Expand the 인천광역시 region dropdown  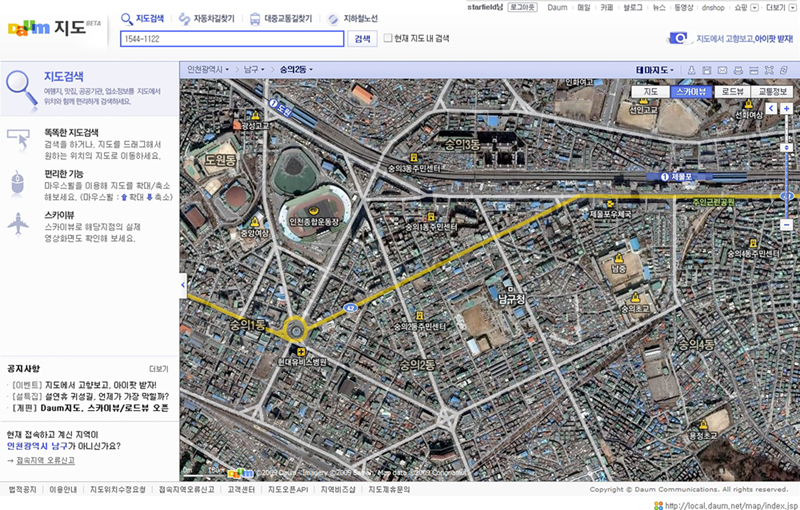(x=208, y=69)
